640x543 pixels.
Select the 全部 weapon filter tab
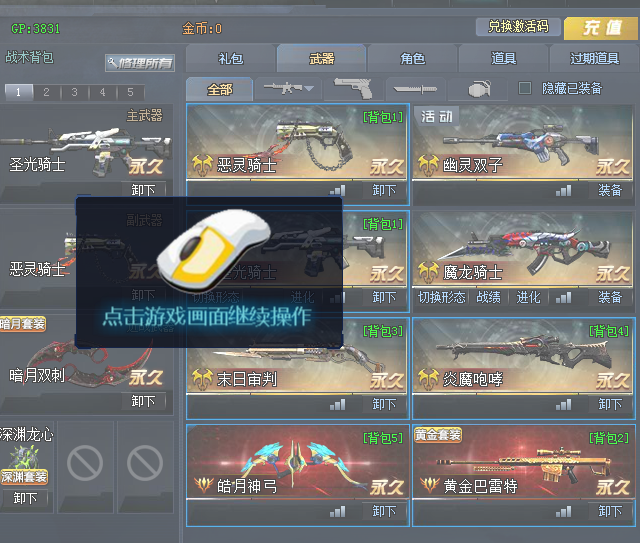(x=220, y=89)
